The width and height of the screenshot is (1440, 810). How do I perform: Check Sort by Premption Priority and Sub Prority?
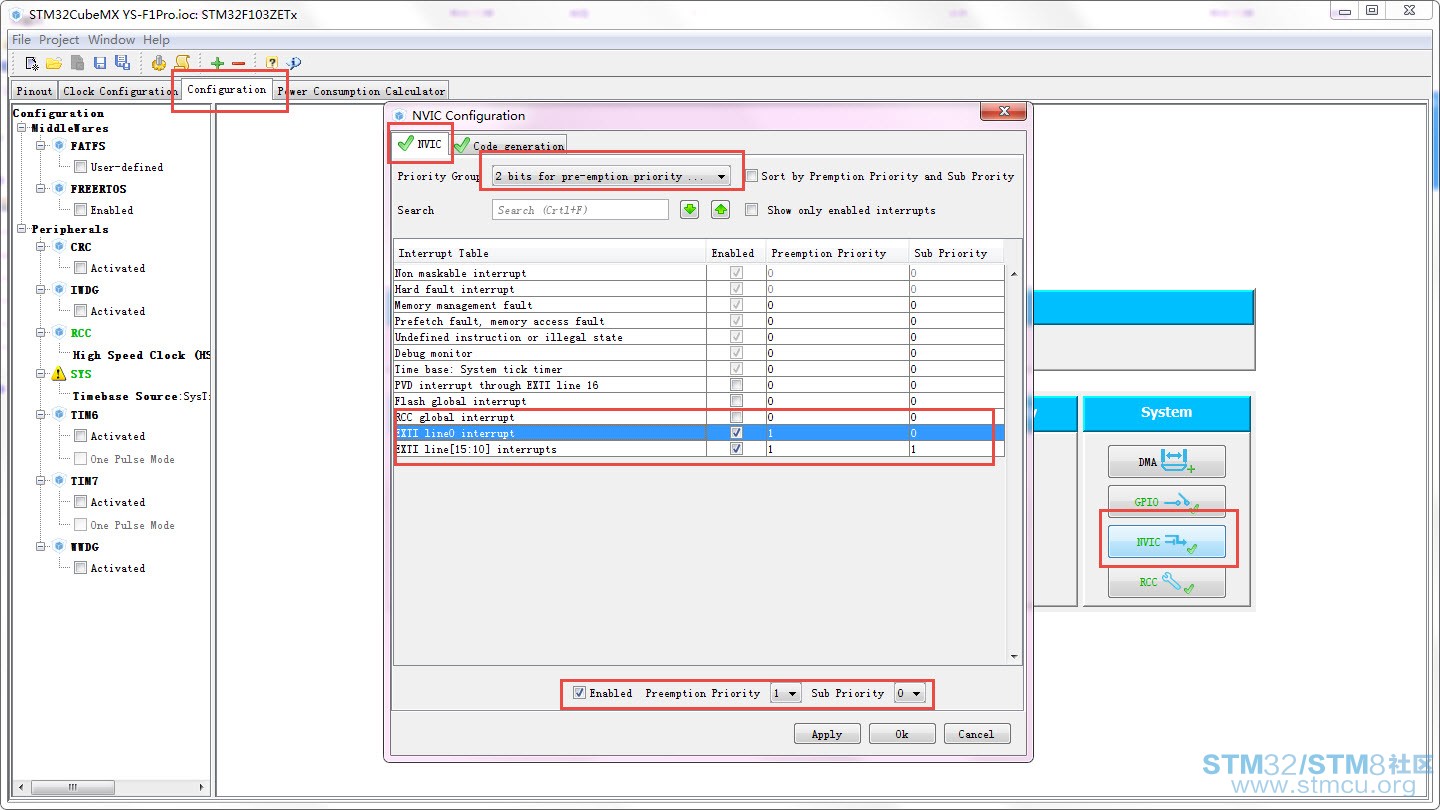click(752, 176)
